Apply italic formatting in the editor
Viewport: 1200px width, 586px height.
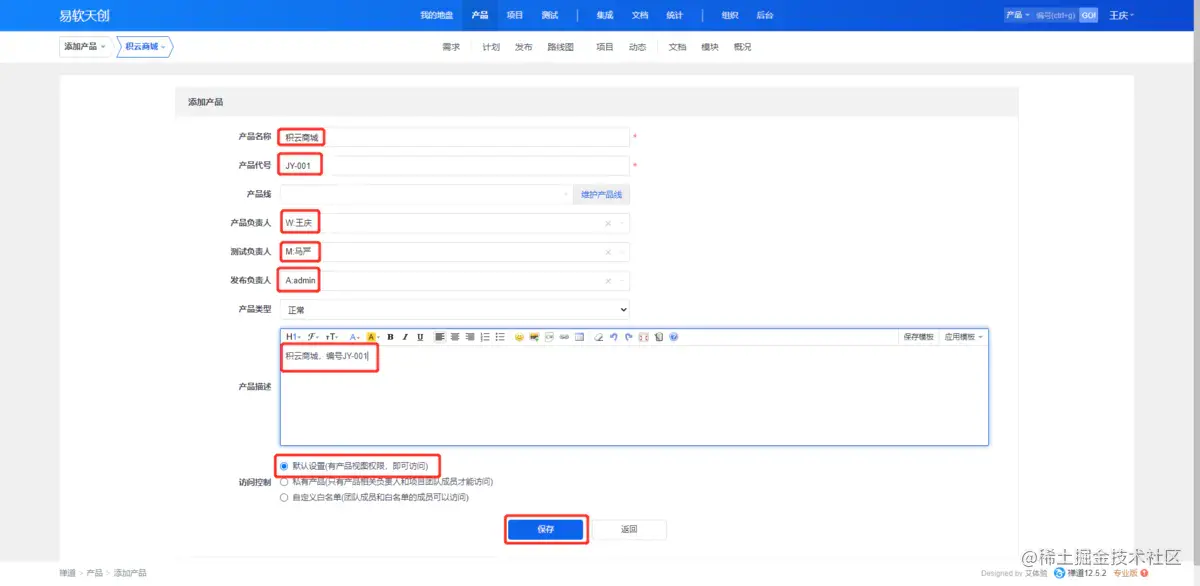pos(405,337)
